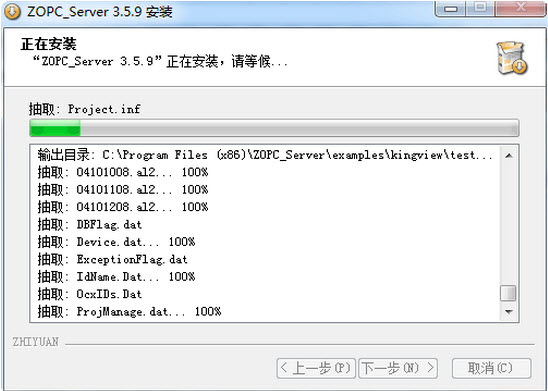Select the ProjManage.dat log entry
Screen dimensions: 548x391
coord(129,311)
